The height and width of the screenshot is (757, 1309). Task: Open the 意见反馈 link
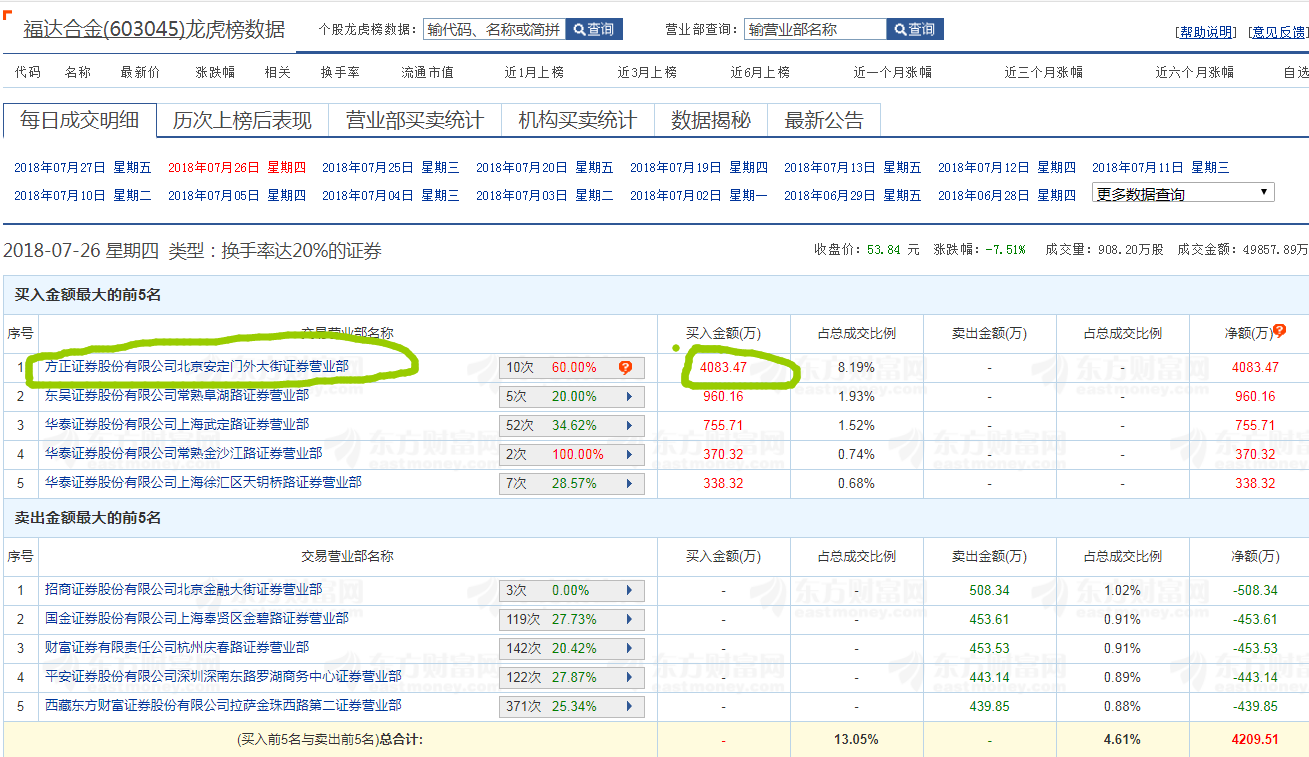[x=1278, y=32]
